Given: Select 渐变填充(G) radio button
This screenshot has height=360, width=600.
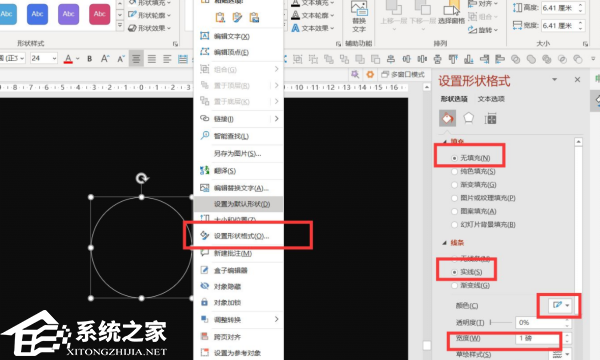Looking at the screenshot, I should tap(455, 185).
